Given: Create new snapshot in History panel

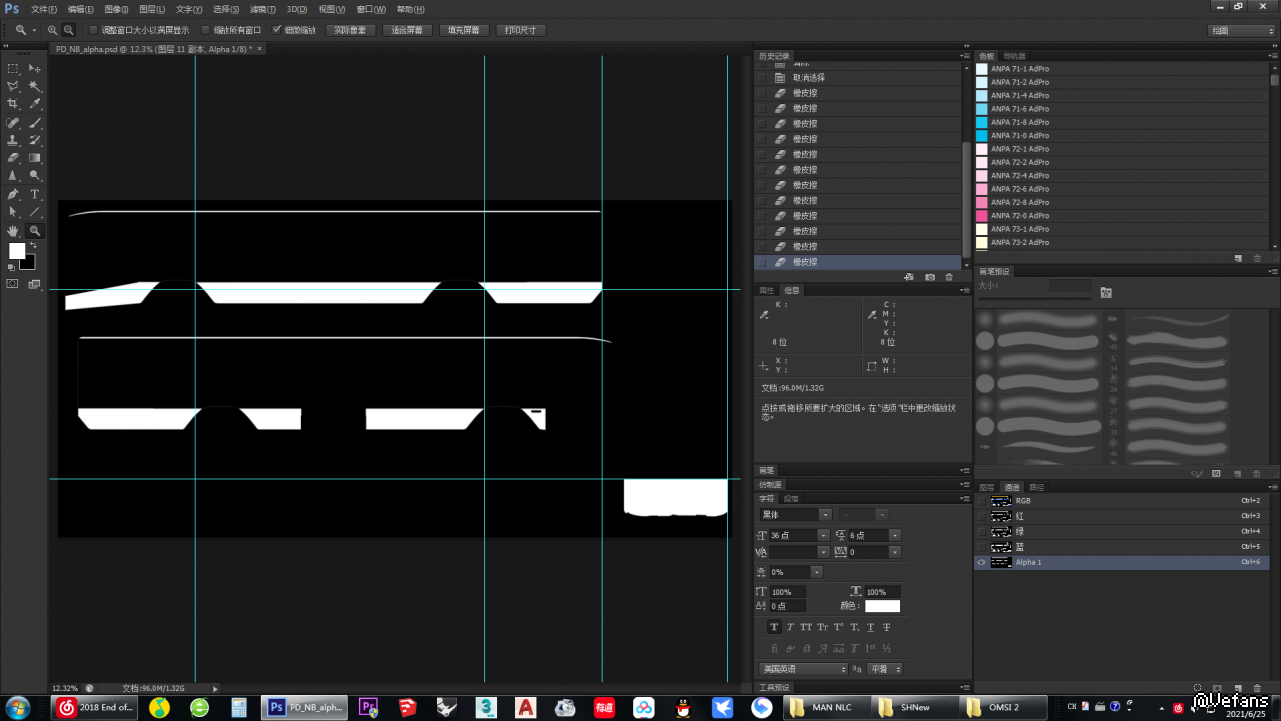Looking at the screenshot, I should [x=929, y=277].
